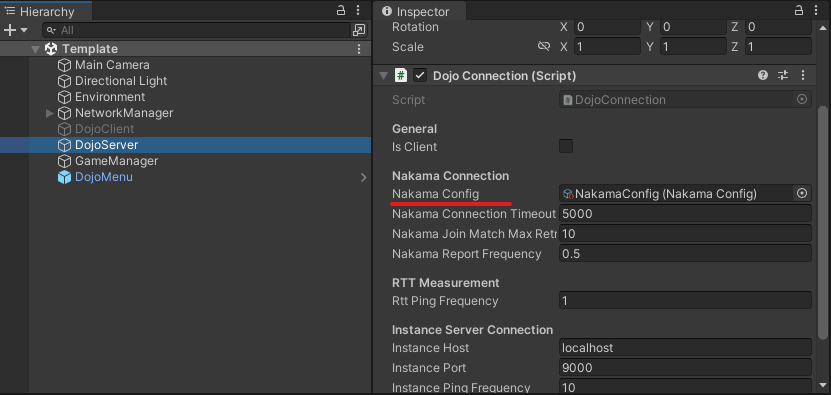The width and height of the screenshot is (831, 395).
Task: Select the disabled DojoClient object
Action: click(104, 129)
